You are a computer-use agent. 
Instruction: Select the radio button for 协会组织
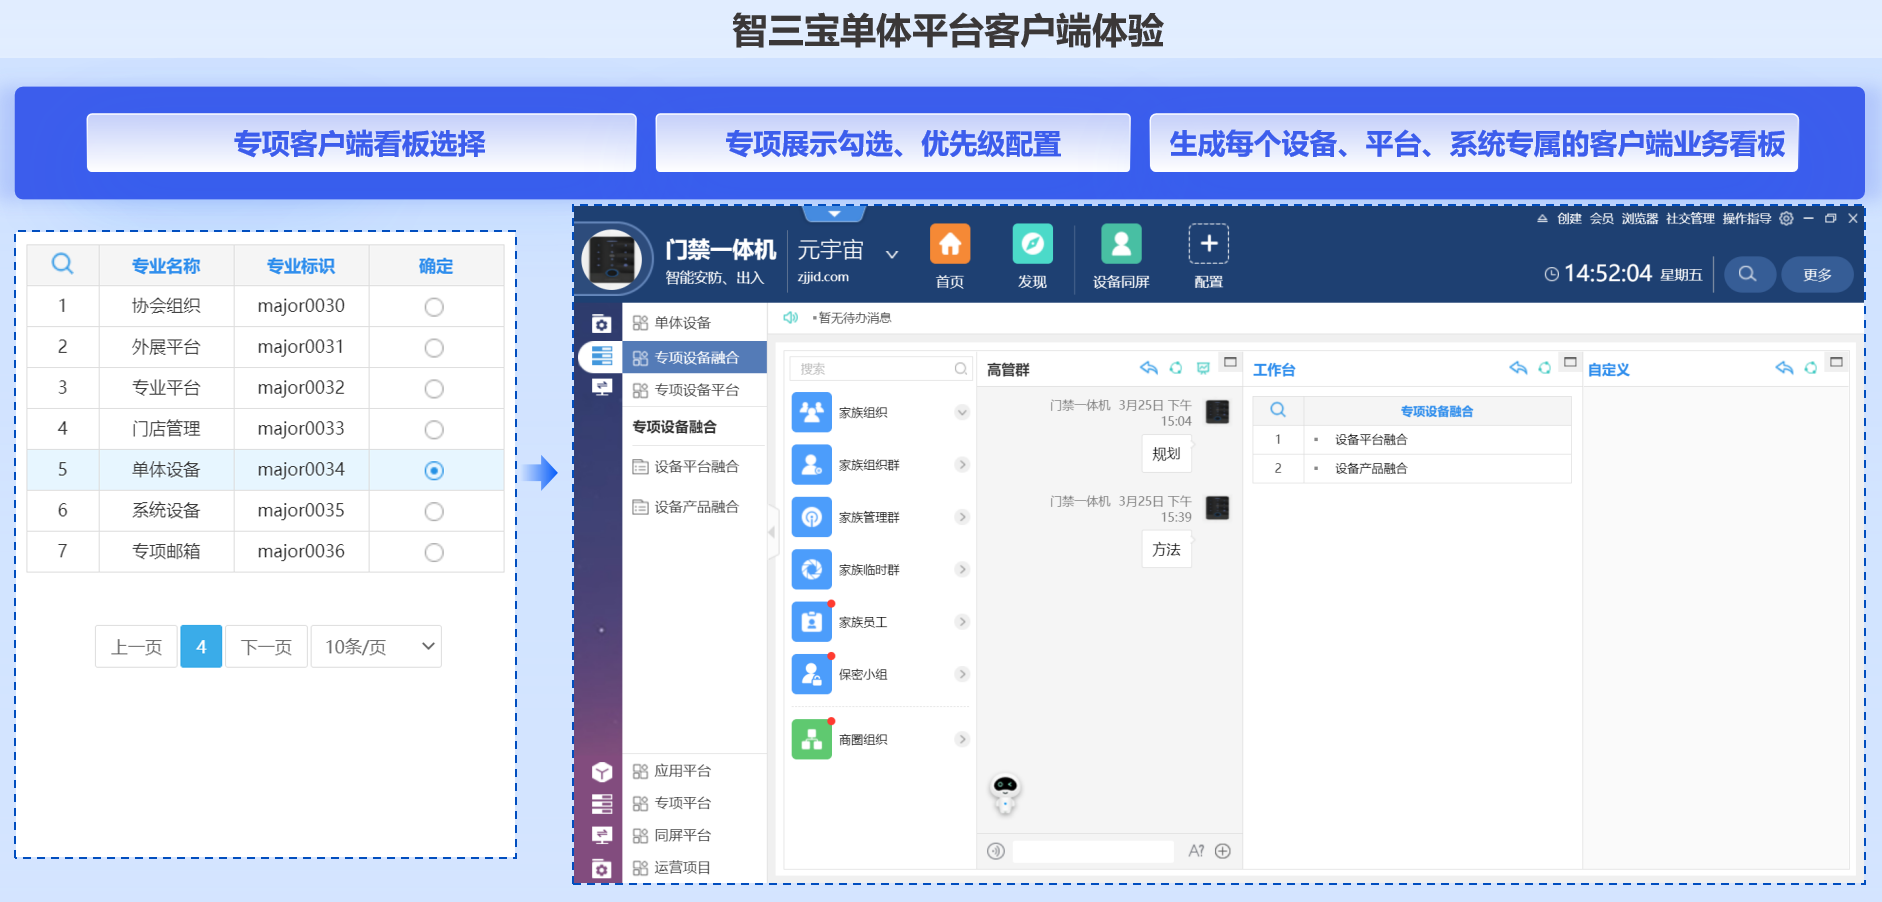click(x=434, y=307)
